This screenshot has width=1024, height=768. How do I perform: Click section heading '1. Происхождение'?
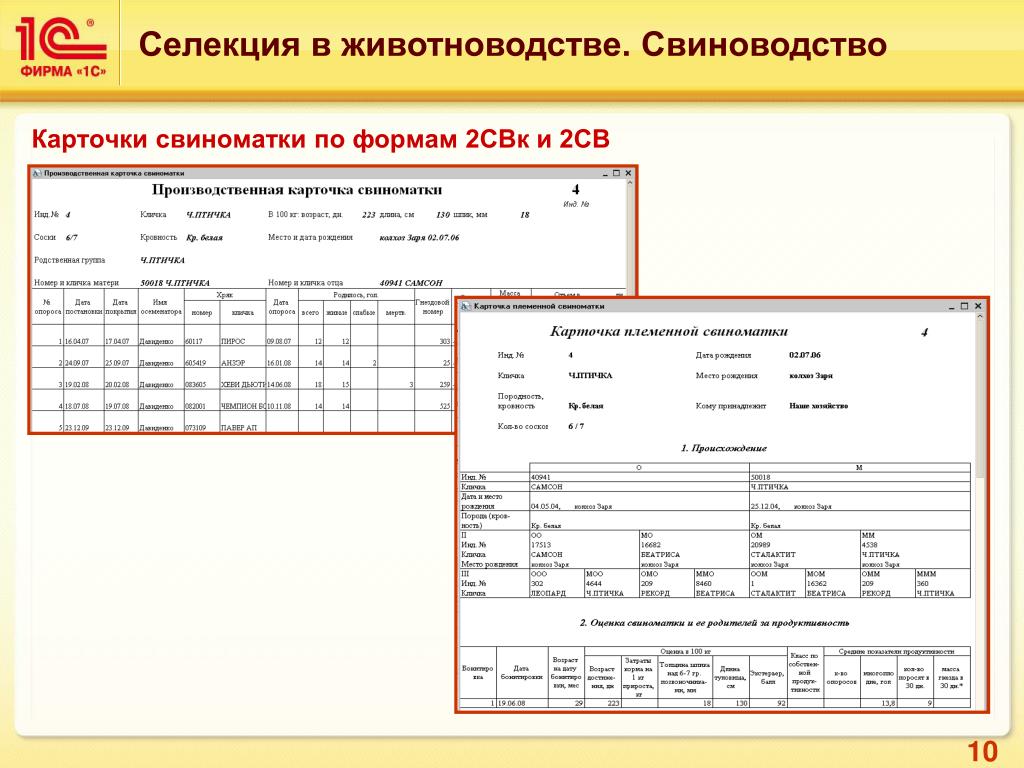click(724, 449)
